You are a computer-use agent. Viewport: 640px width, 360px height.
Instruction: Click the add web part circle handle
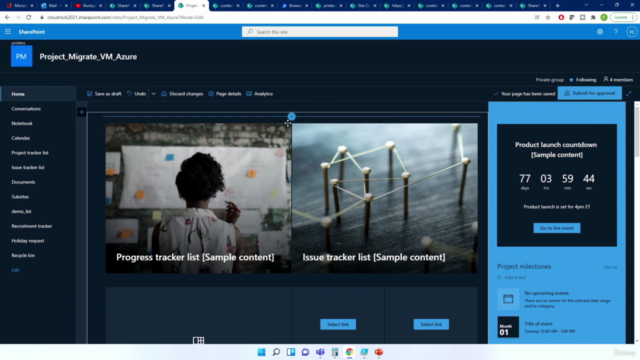point(291,117)
